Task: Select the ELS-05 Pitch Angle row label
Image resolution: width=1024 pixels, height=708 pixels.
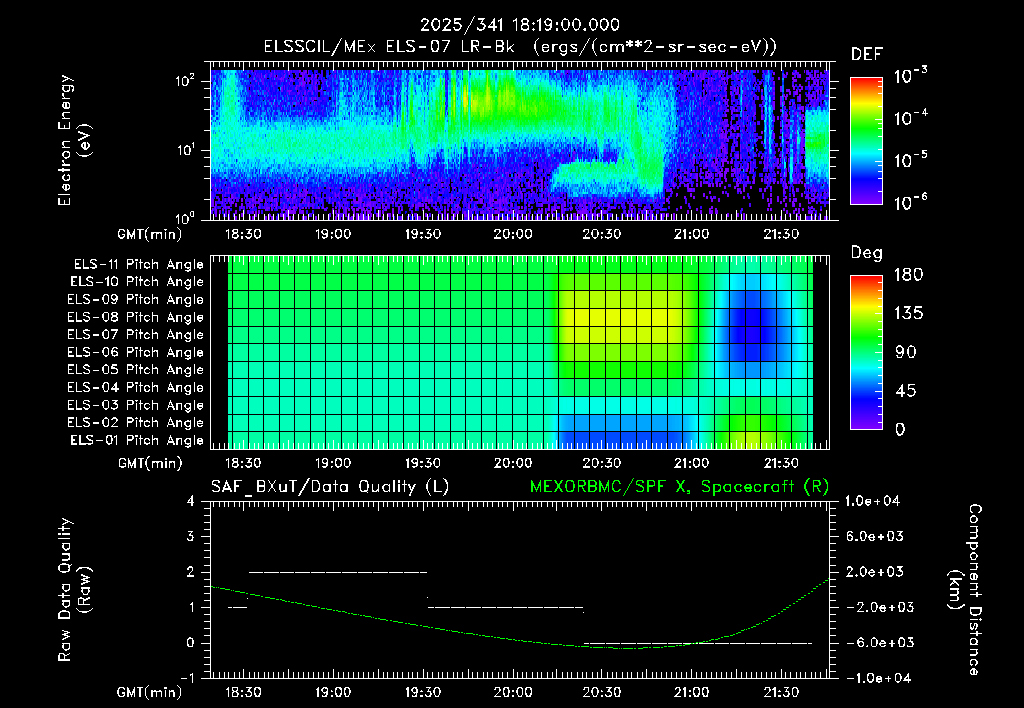Action: (x=135, y=370)
